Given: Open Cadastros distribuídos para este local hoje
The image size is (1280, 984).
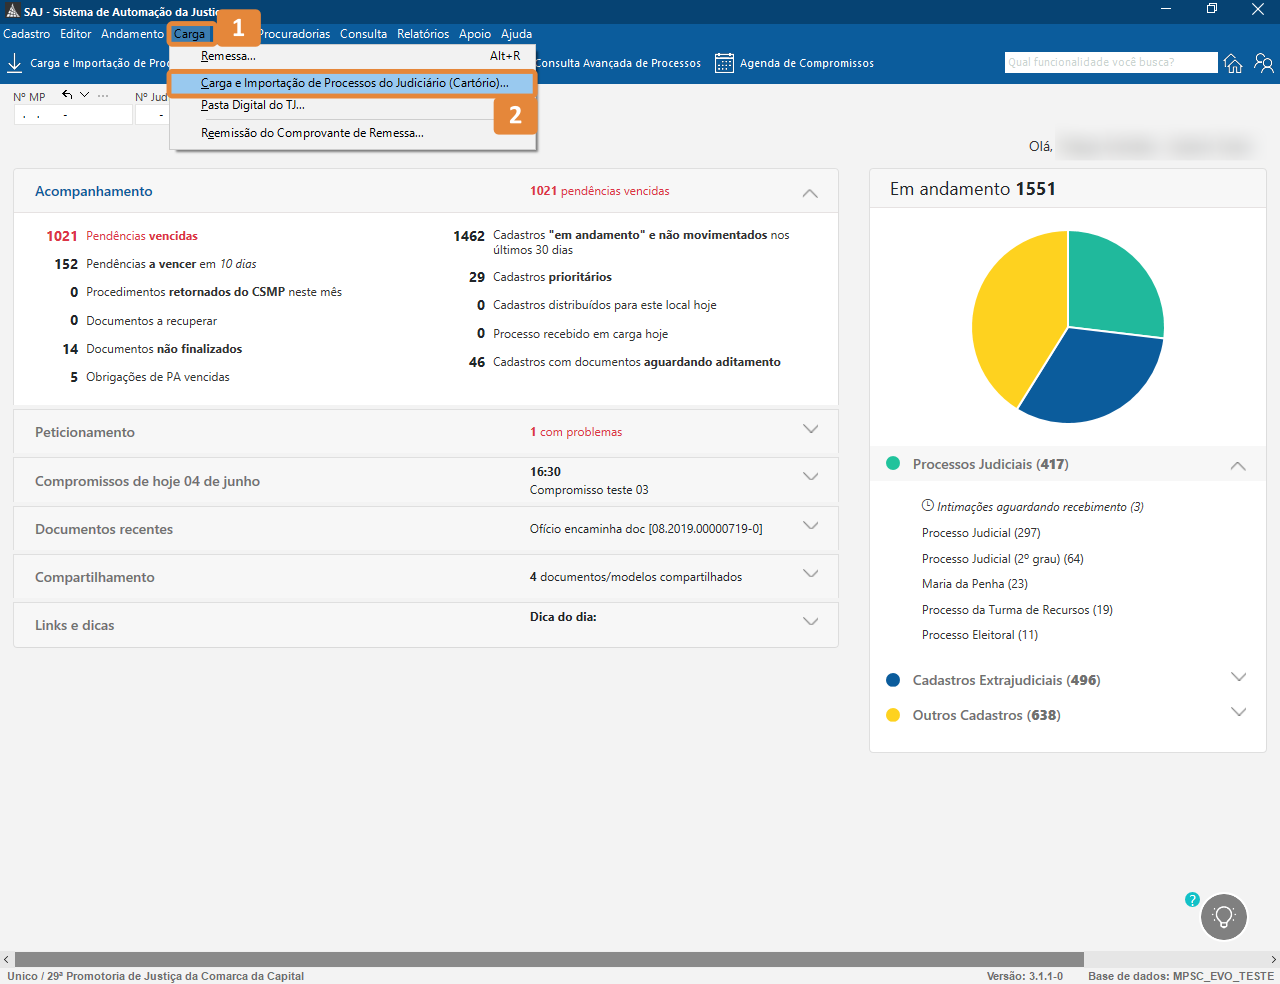Looking at the screenshot, I should pos(596,305).
